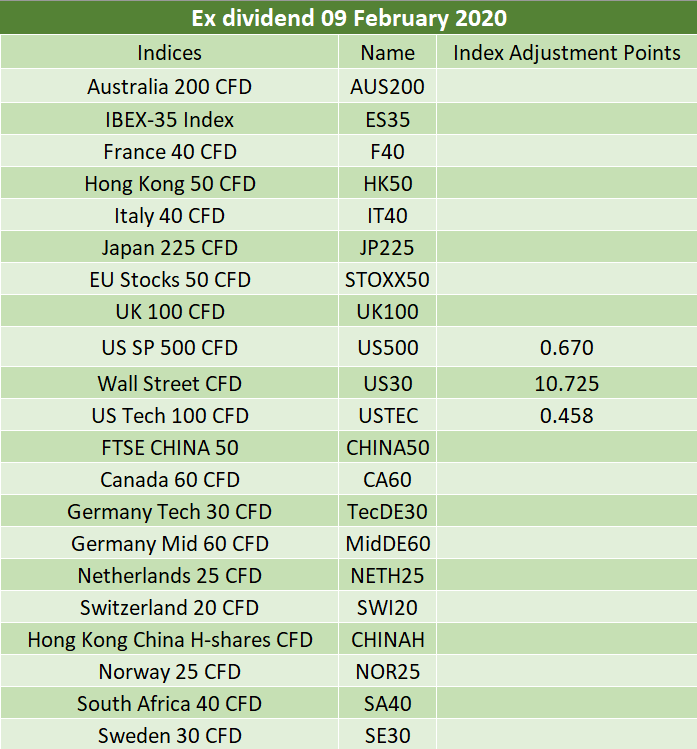Select the 'France 40 CFD' row label
Image resolution: width=697 pixels, height=749 pixels.
[x=170, y=152]
